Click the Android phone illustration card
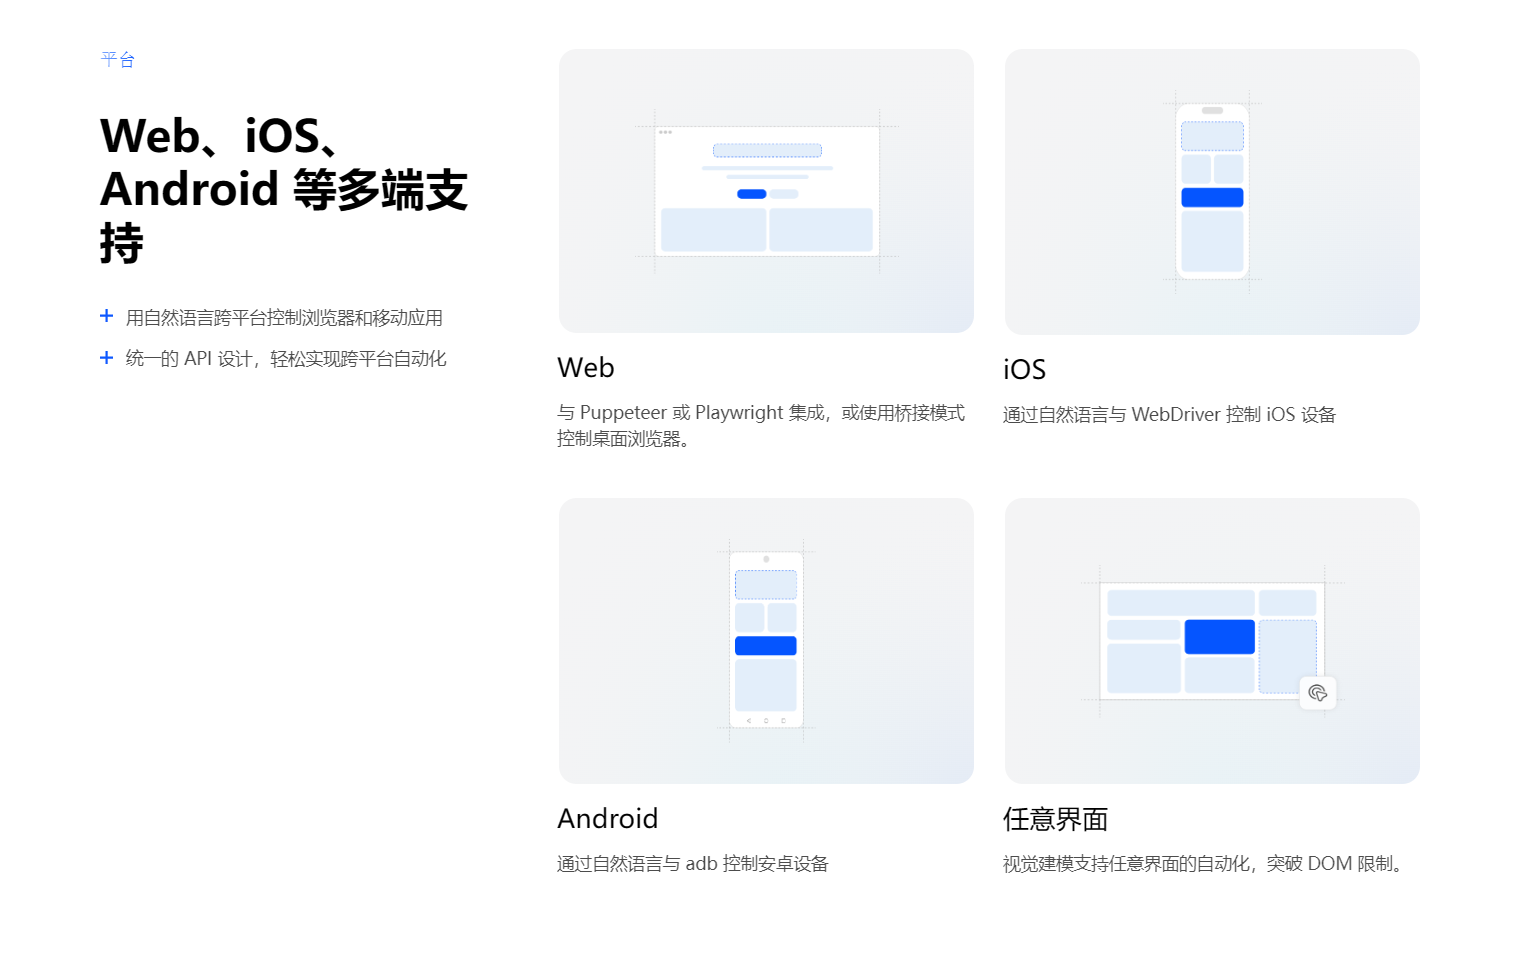1535x953 pixels. [x=766, y=641]
